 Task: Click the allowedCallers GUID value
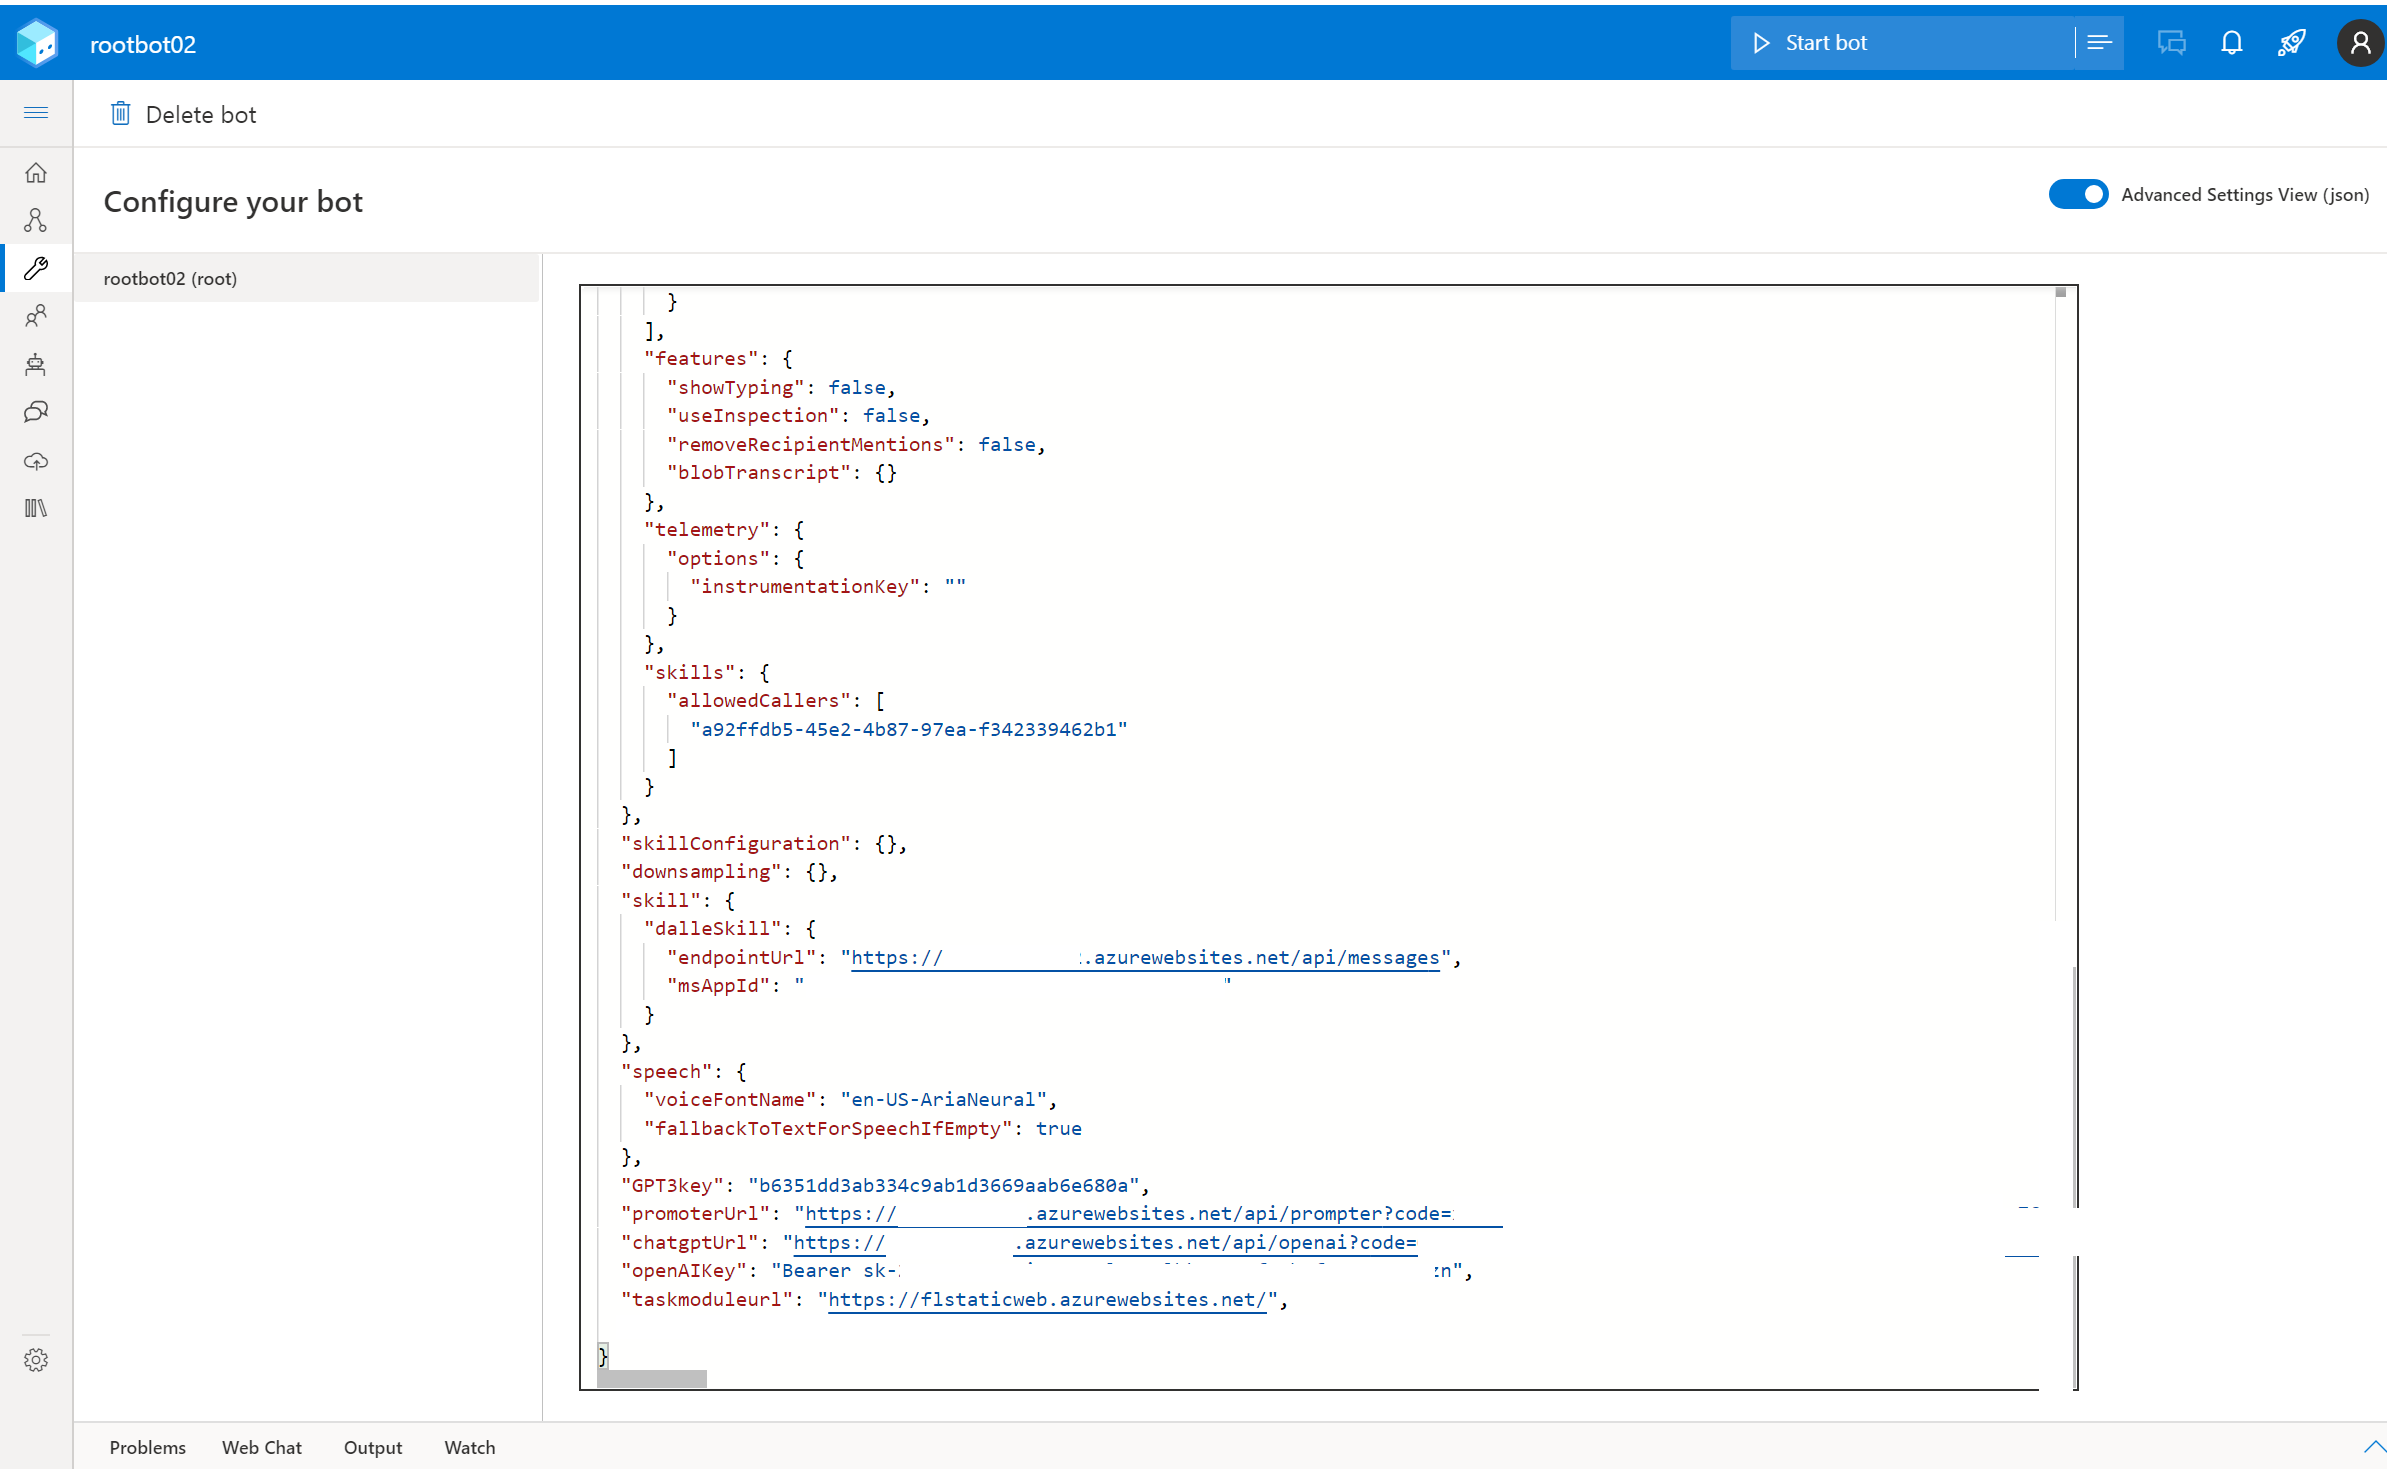pyautogui.click(x=909, y=730)
